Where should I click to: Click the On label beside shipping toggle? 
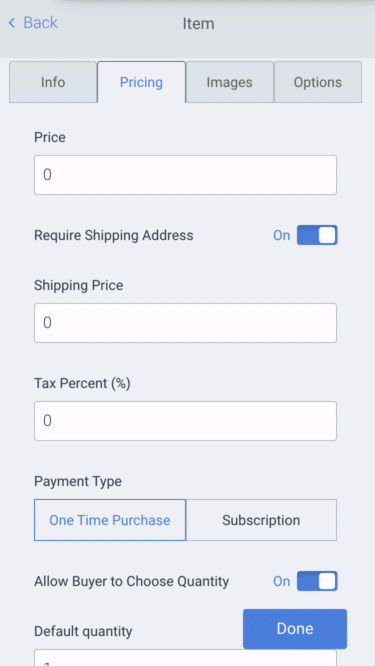point(282,235)
